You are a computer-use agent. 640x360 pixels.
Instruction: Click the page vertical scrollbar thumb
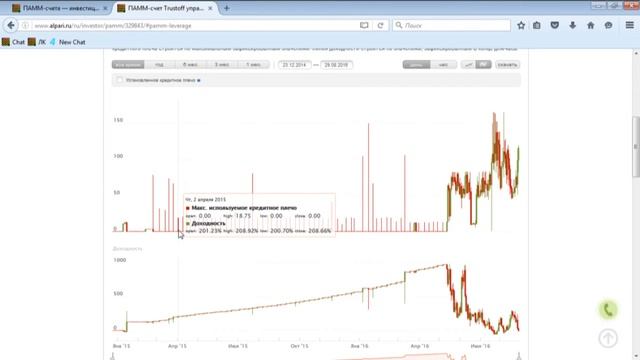click(x=636, y=147)
